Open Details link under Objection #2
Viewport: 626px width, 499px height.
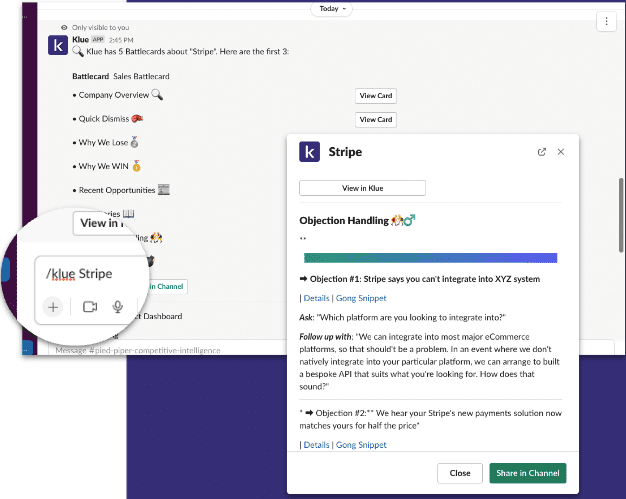point(317,444)
